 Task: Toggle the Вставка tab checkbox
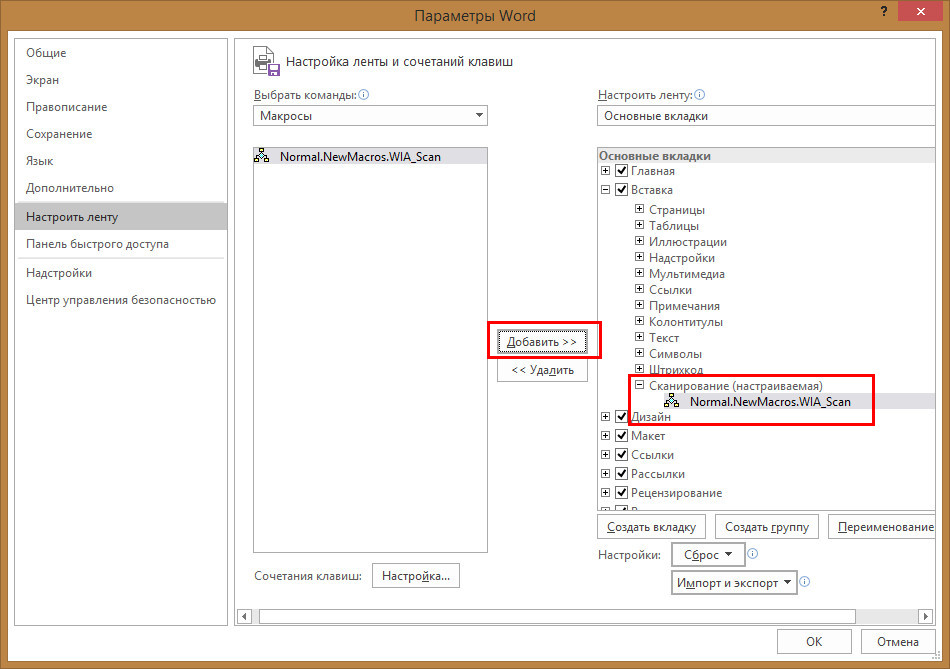click(621, 190)
